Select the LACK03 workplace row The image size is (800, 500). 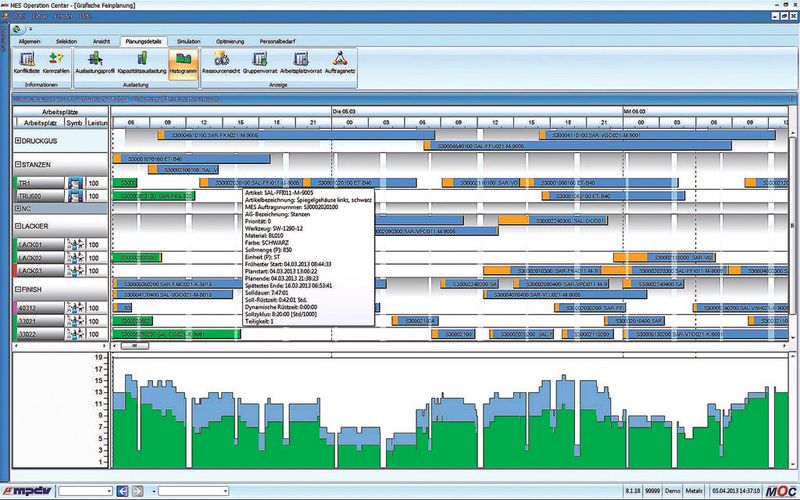(61, 271)
